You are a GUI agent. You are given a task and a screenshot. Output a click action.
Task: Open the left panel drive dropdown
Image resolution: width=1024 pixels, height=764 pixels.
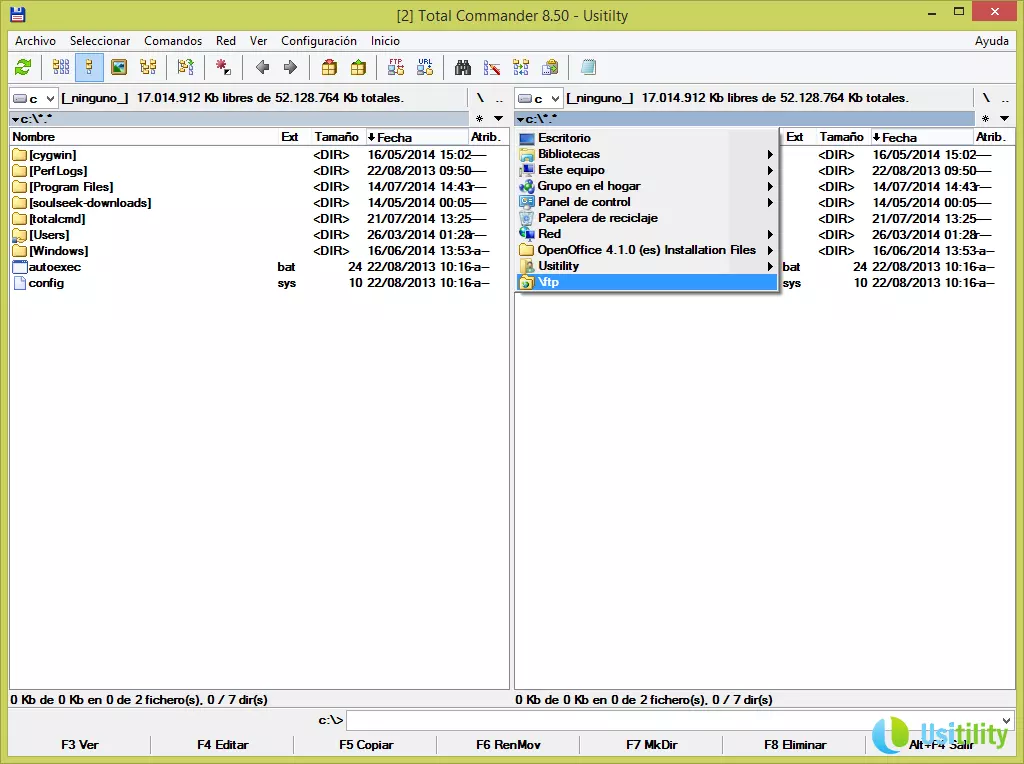coord(34,98)
